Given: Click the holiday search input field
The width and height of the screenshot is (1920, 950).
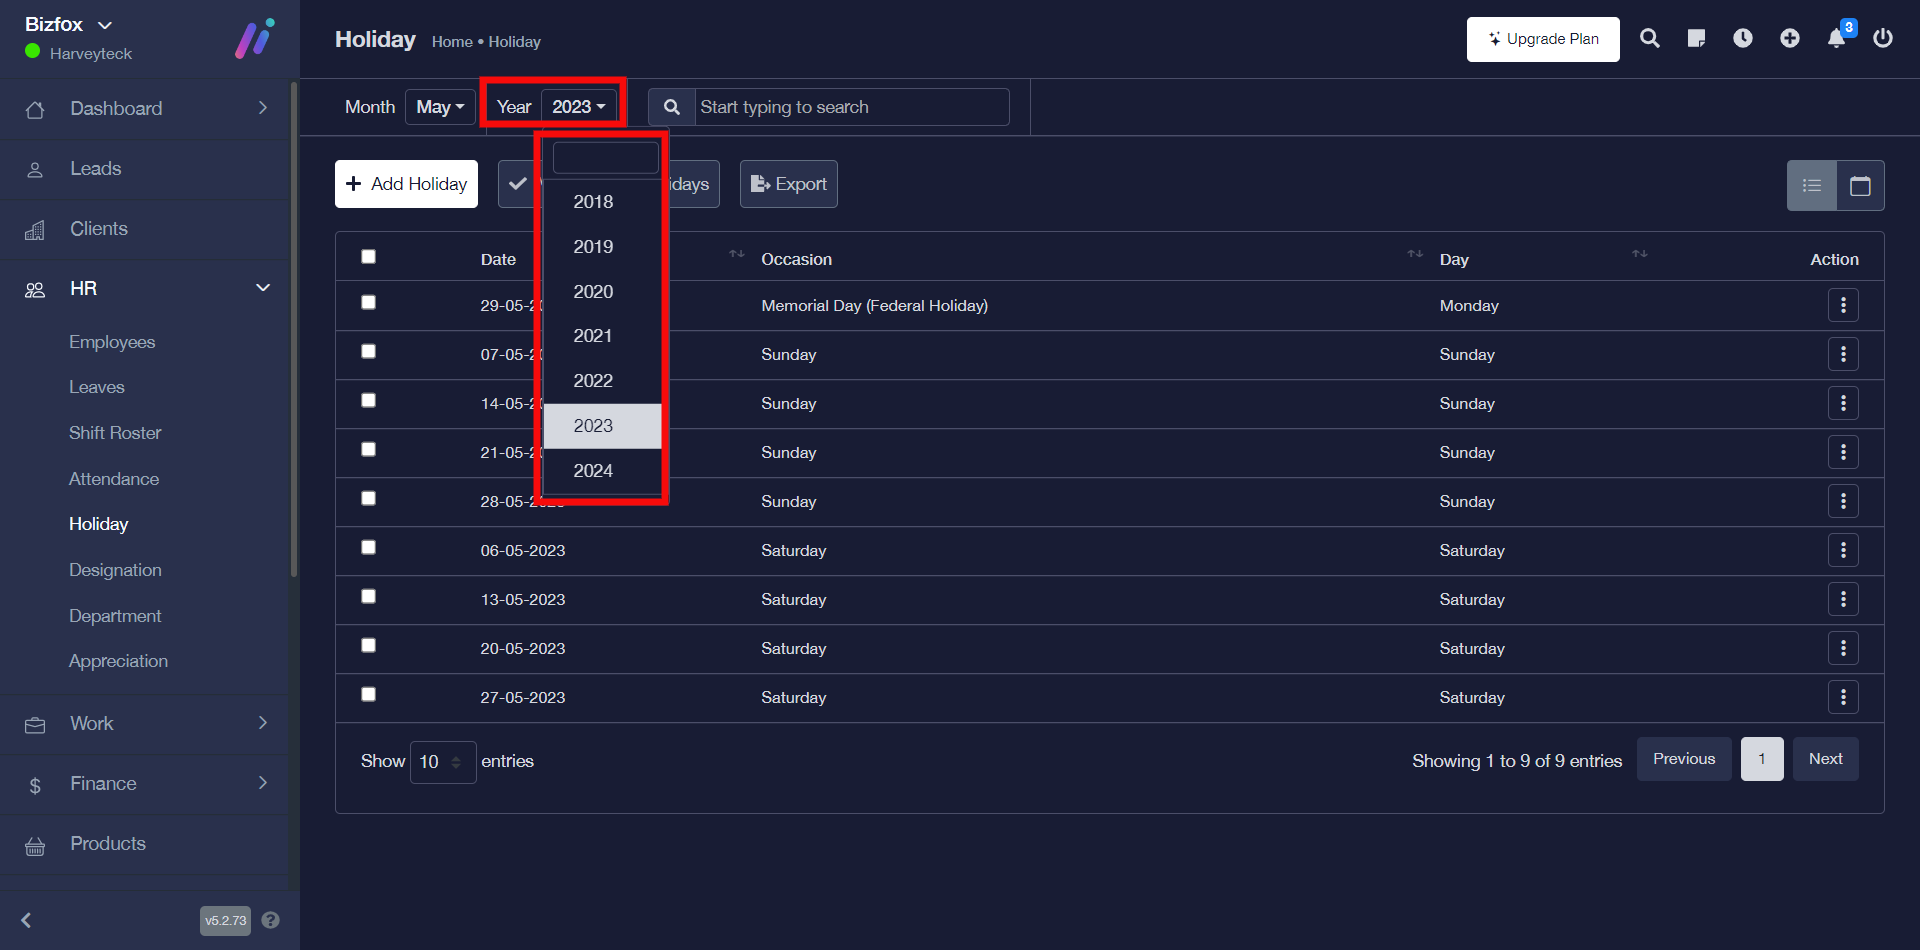Looking at the screenshot, I should click(x=850, y=107).
